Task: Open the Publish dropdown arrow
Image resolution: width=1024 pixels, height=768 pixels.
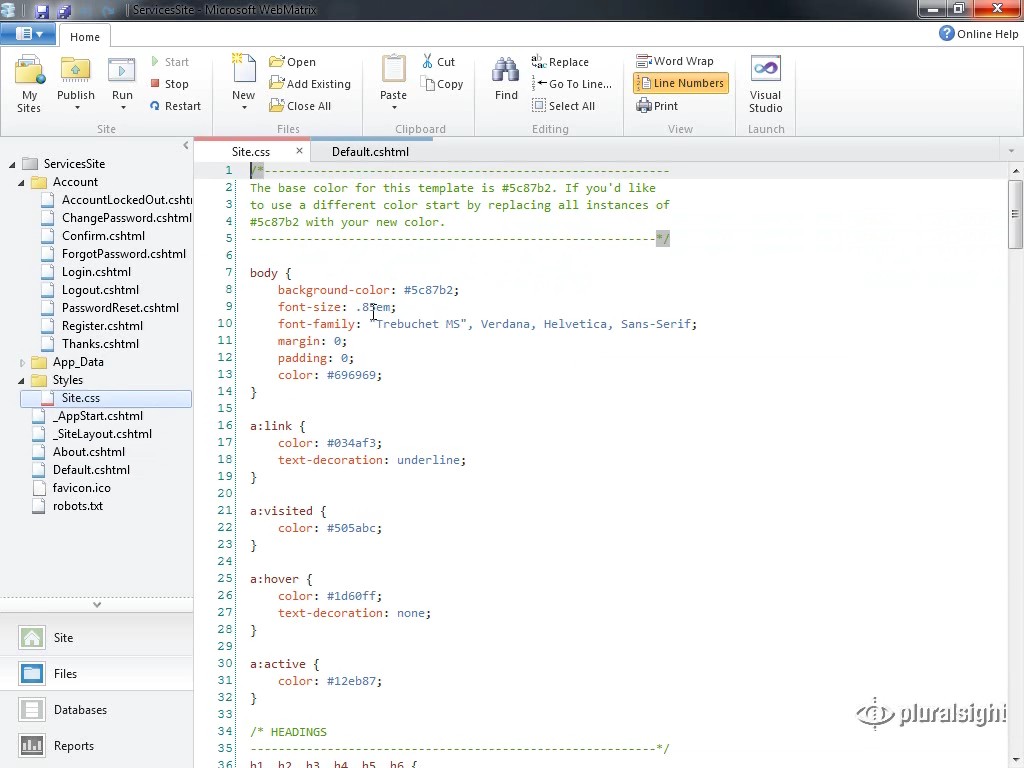Action: [x=76, y=108]
